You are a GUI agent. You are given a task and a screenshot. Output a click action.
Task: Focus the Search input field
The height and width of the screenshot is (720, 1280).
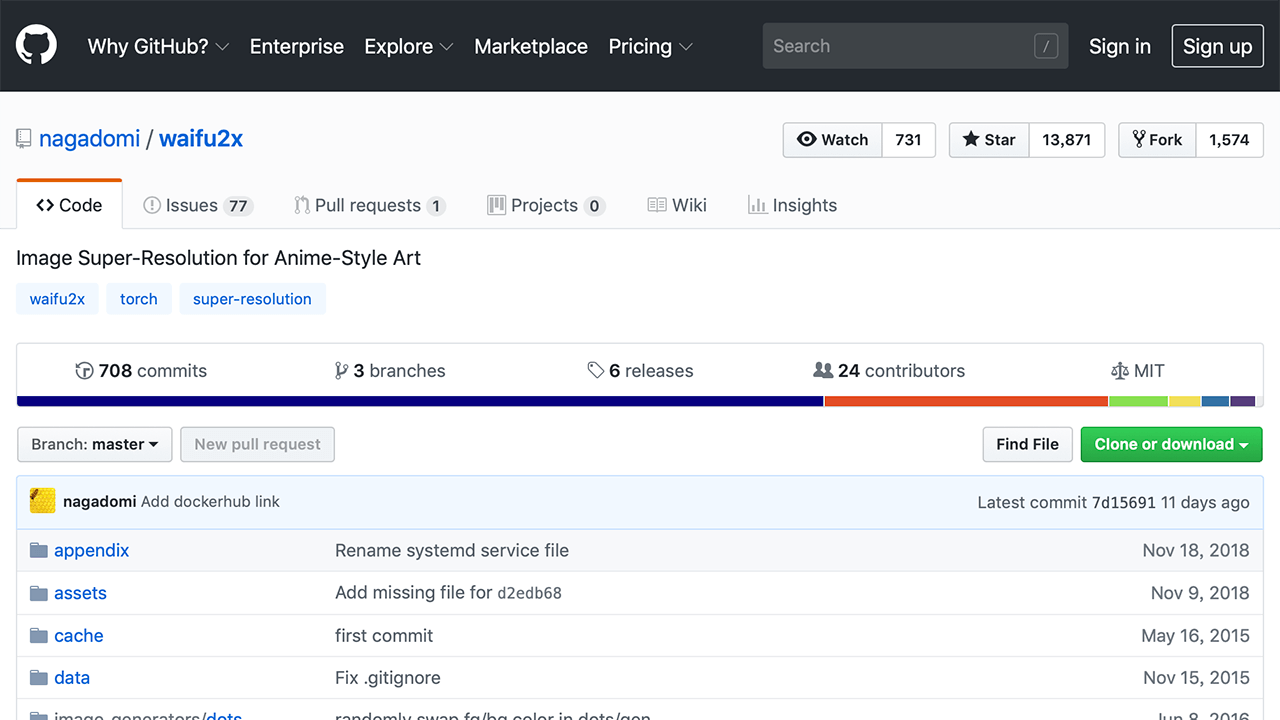(900, 46)
